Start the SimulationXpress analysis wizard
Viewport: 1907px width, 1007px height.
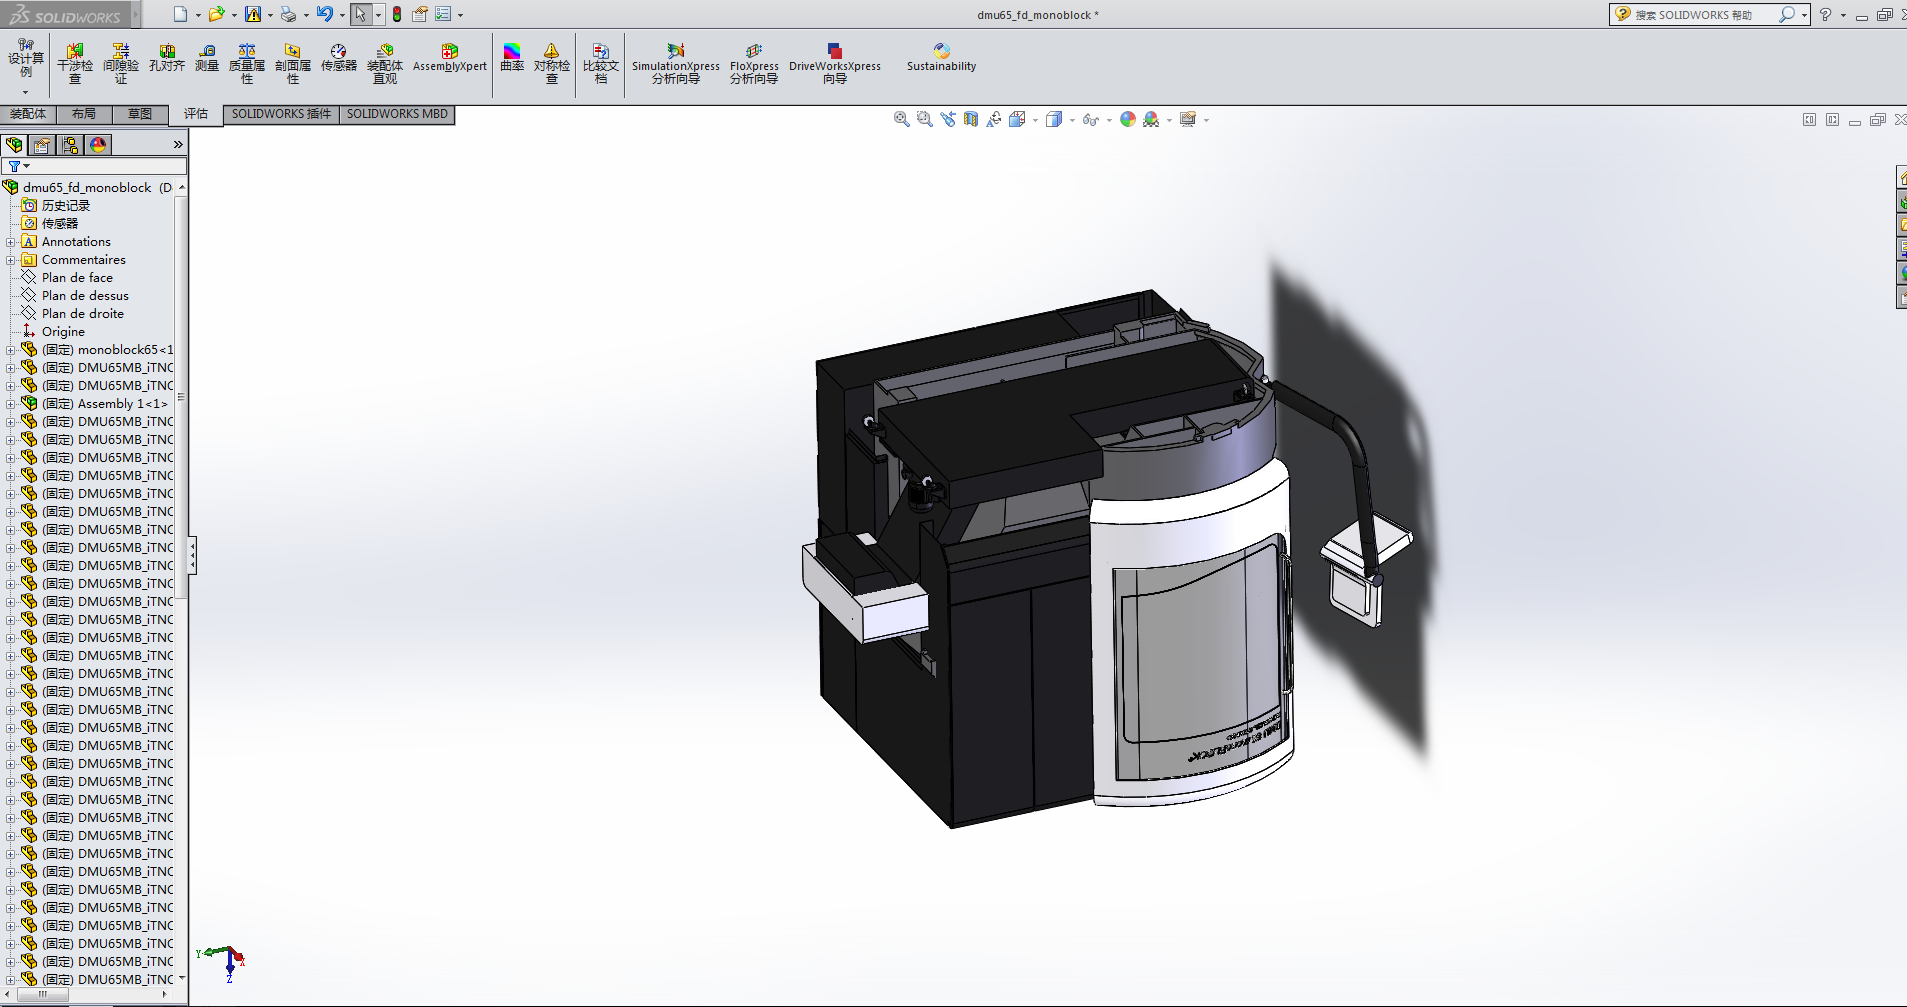(x=676, y=62)
